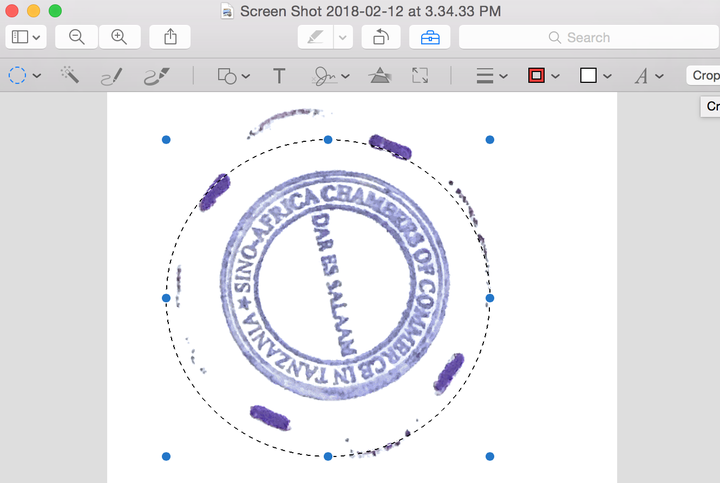
Task: Click the bottom-center selection handle
Action: point(328,456)
